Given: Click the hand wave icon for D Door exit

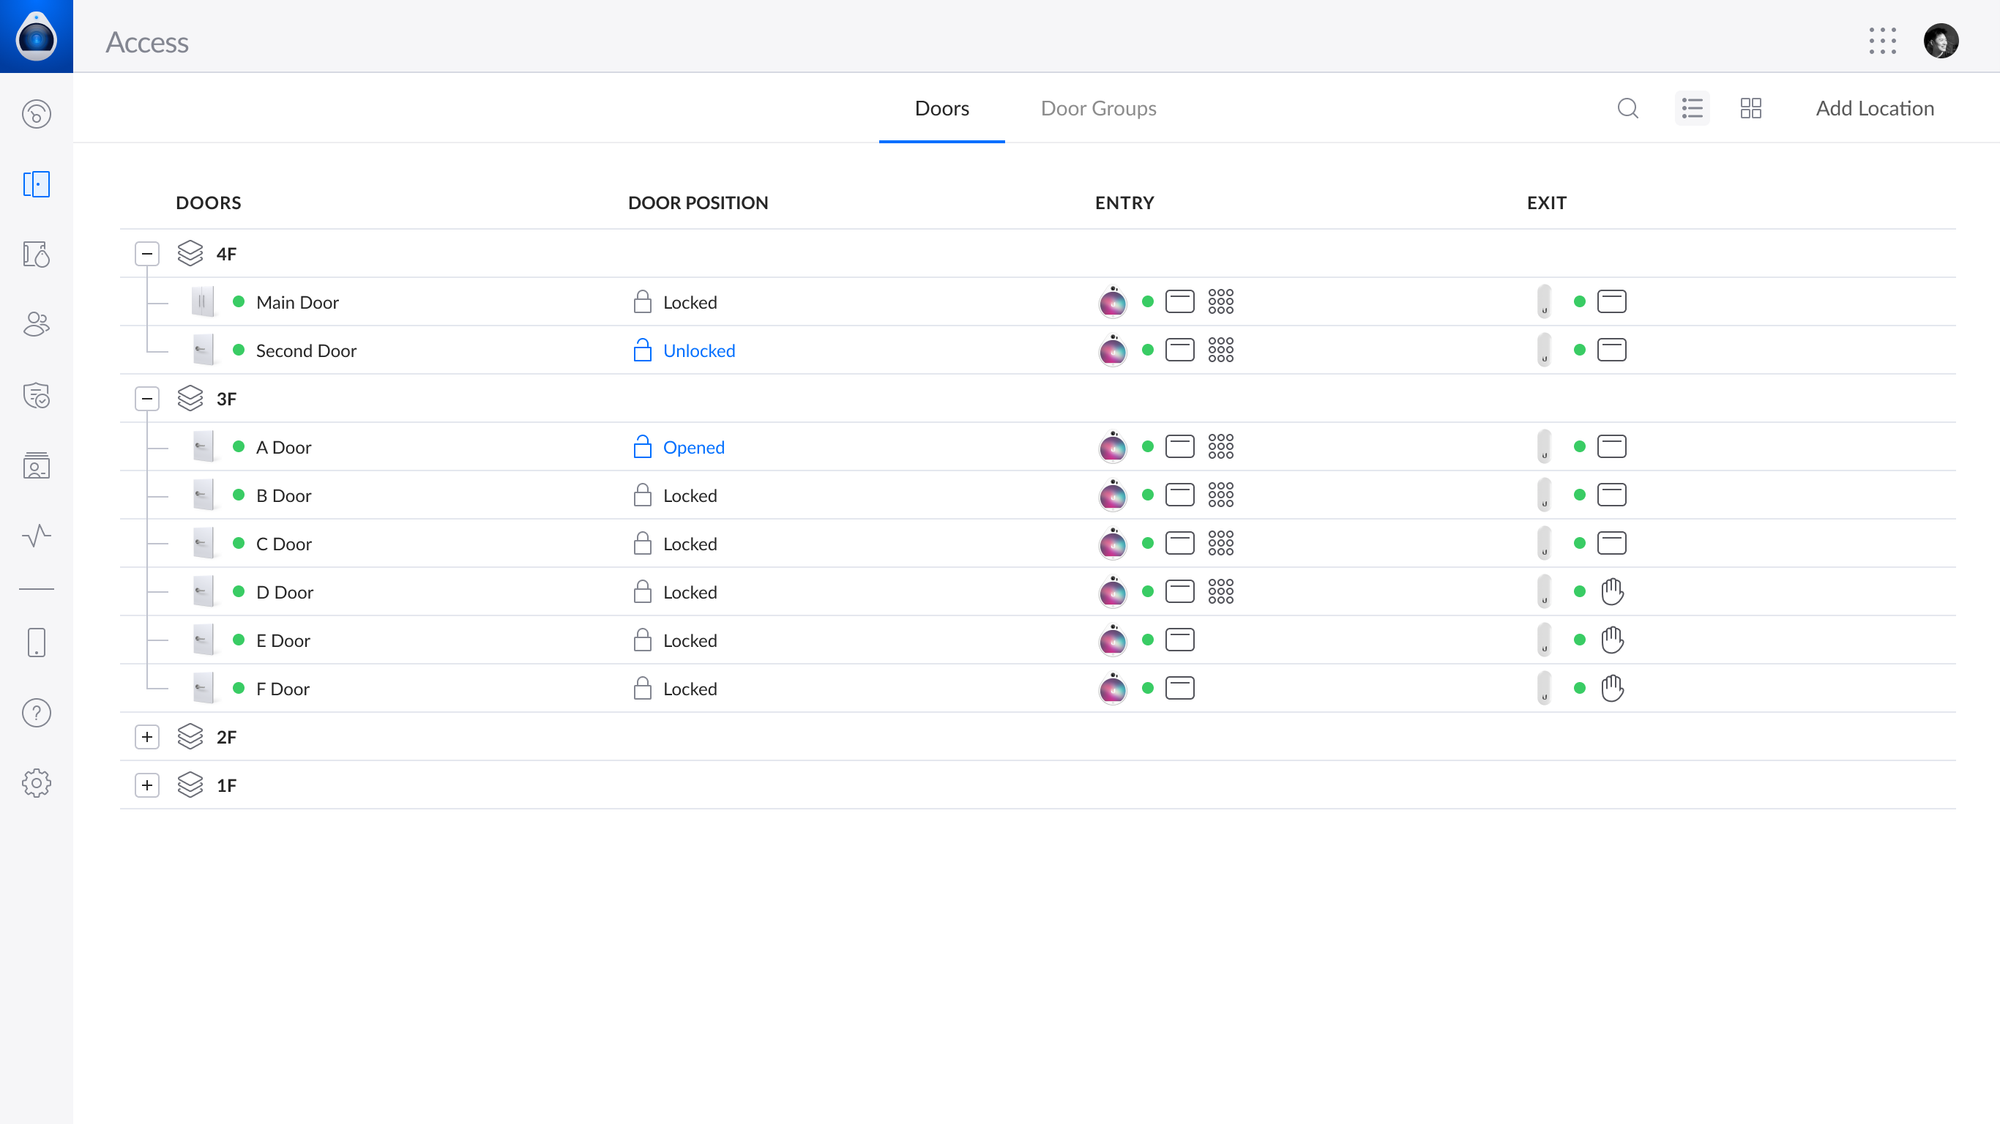Looking at the screenshot, I should [1612, 592].
